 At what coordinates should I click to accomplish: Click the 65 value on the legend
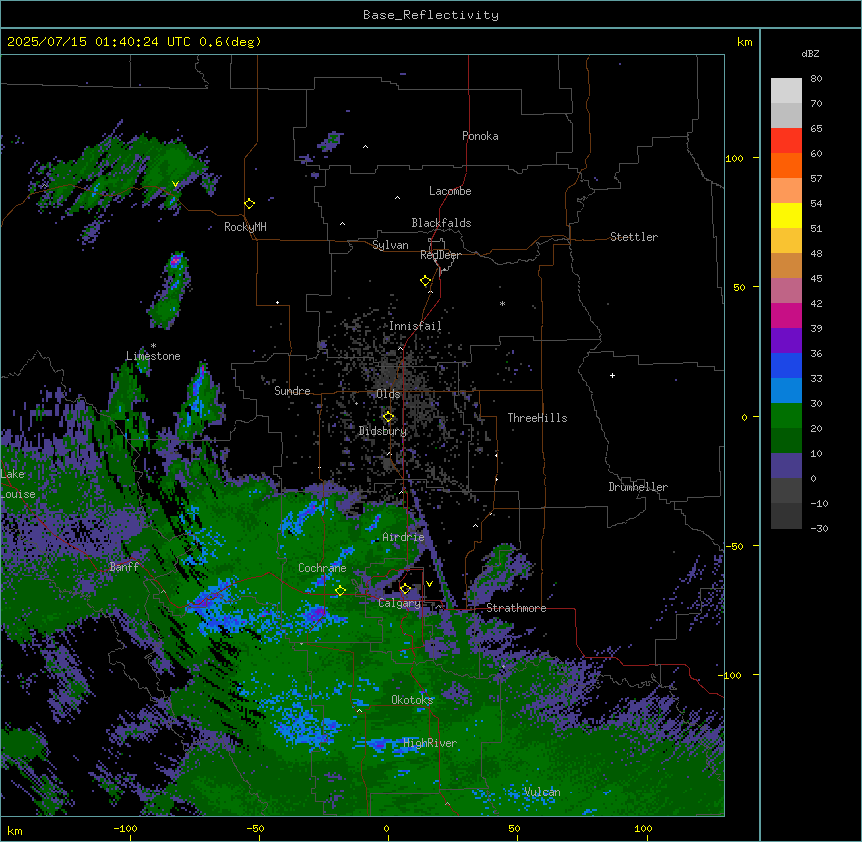click(816, 129)
